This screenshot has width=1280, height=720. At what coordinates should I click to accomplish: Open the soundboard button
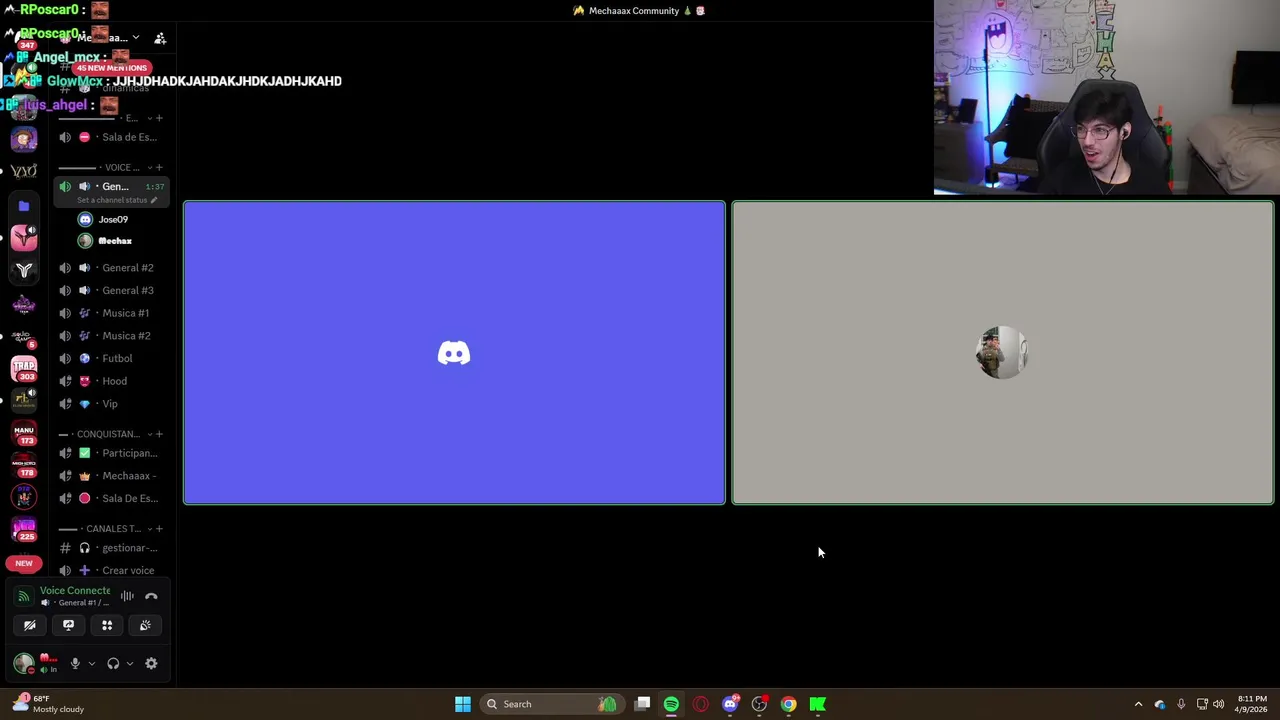[x=145, y=625]
